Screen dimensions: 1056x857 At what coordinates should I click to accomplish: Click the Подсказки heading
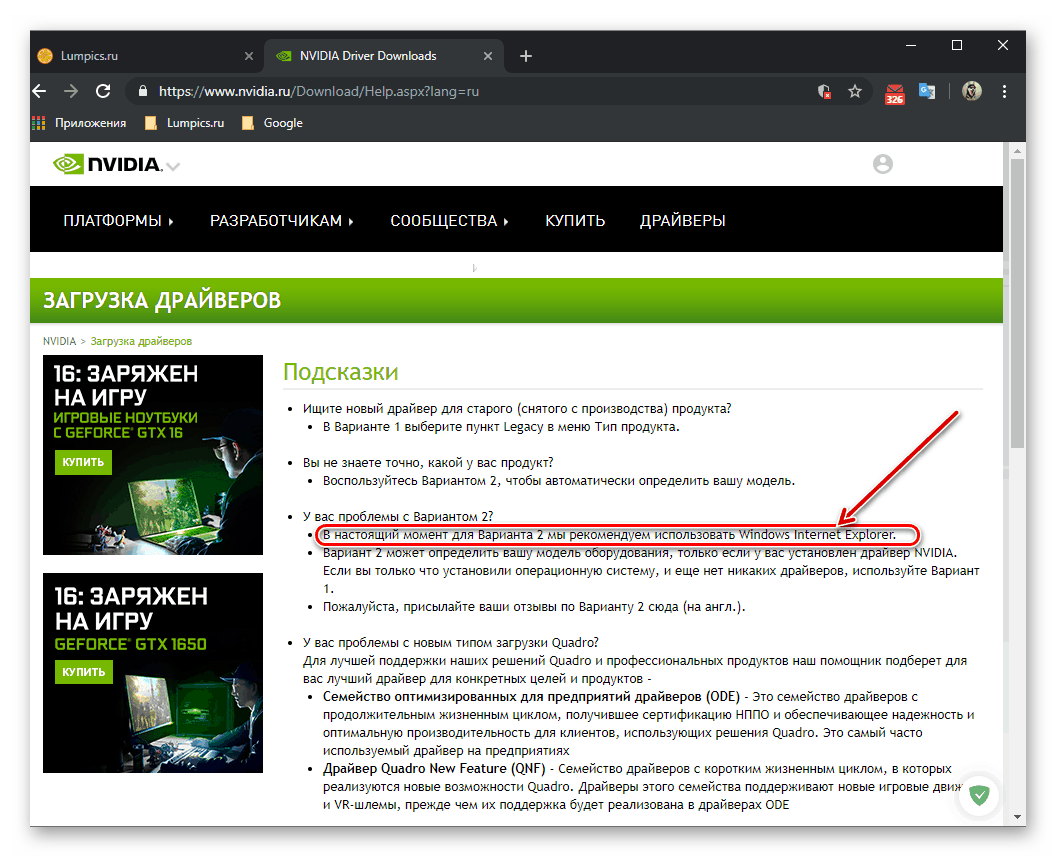click(341, 372)
